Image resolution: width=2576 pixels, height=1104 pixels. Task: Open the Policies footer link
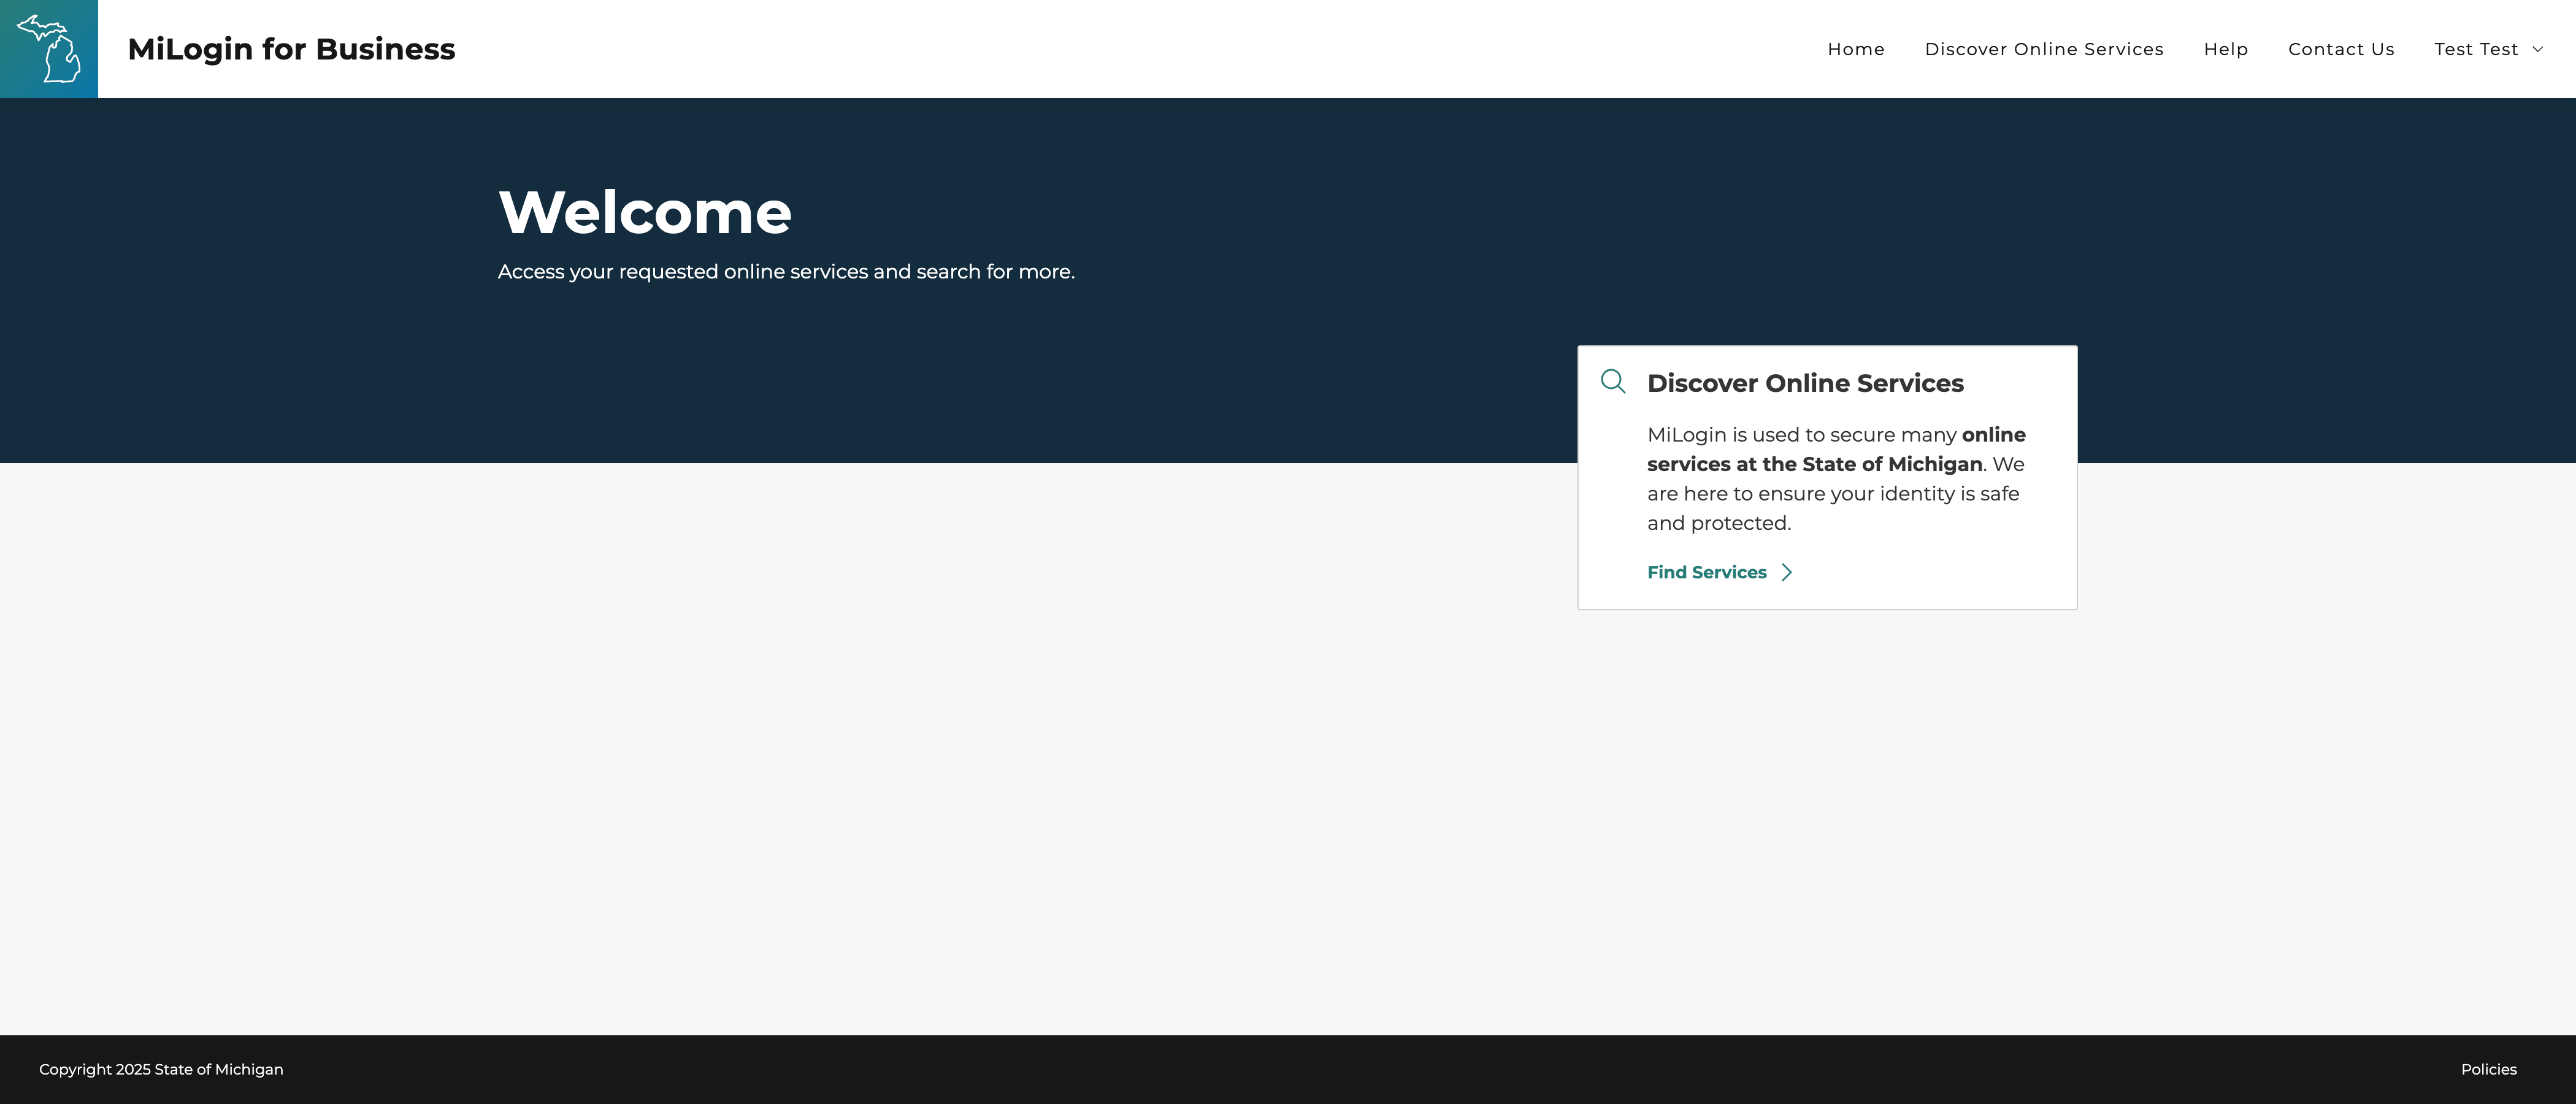pos(2489,1069)
